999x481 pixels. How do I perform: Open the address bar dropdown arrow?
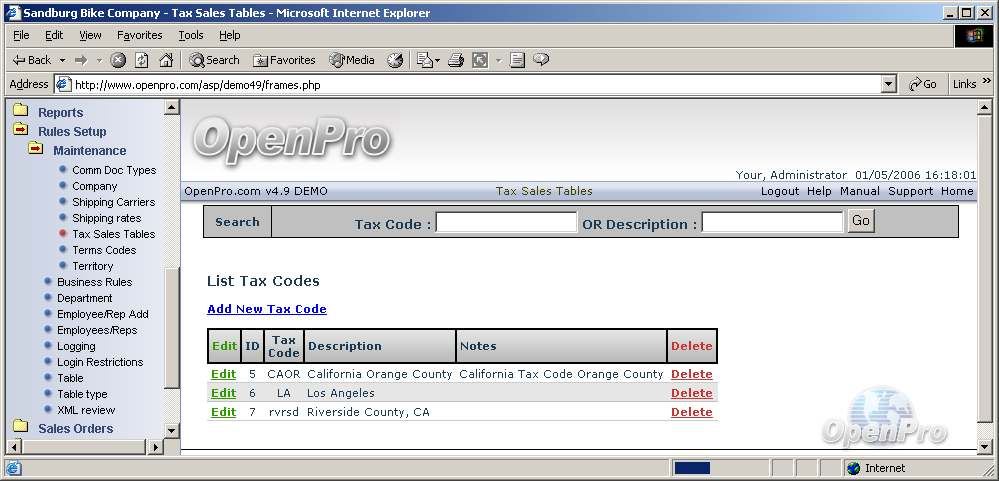point(888,85)
